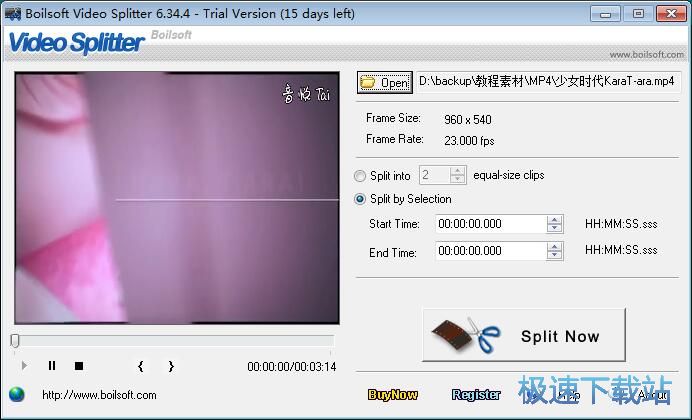Set selection start with left brace marker
The width and height of the screenshot is (692, 420).
coord(140,366)
